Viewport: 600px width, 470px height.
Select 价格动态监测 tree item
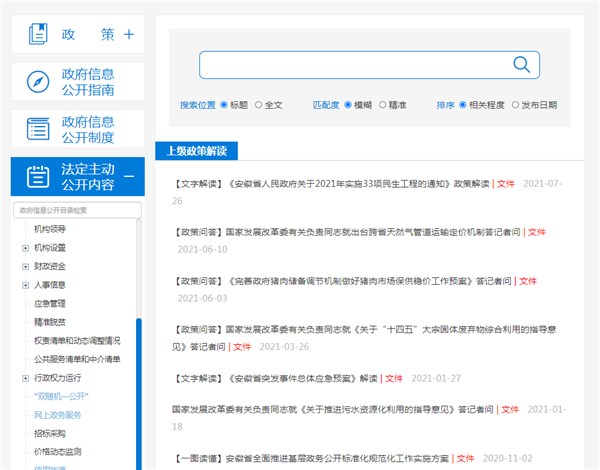click(x=57, y=452)
